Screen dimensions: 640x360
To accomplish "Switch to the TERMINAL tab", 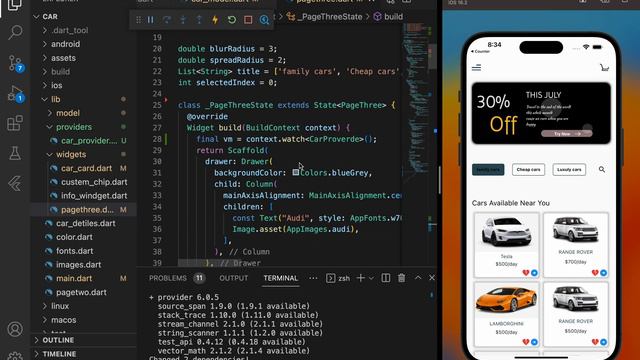I will [x=280, y=278].
